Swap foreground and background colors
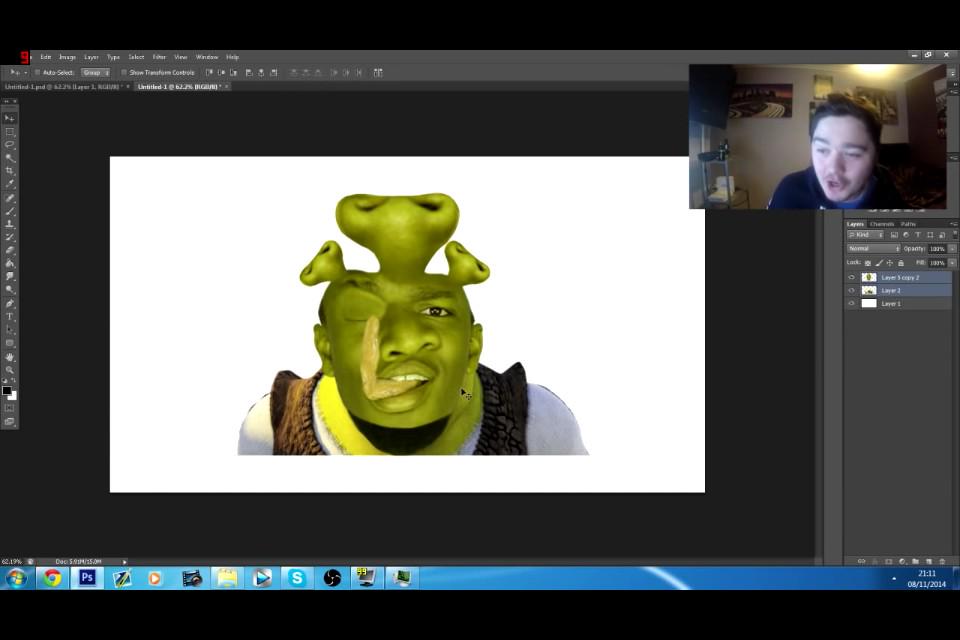The height and width of the screenshot is (640, 960). pos(14,382)
